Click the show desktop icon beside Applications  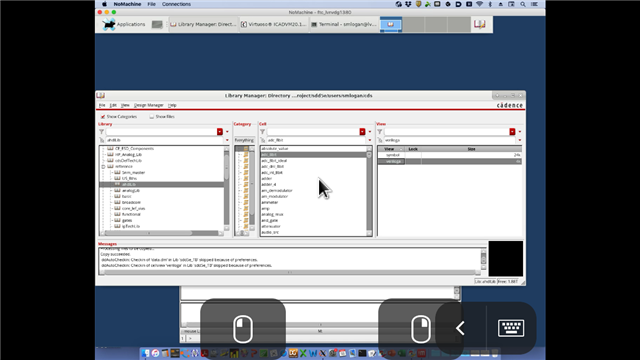[157, 24]
